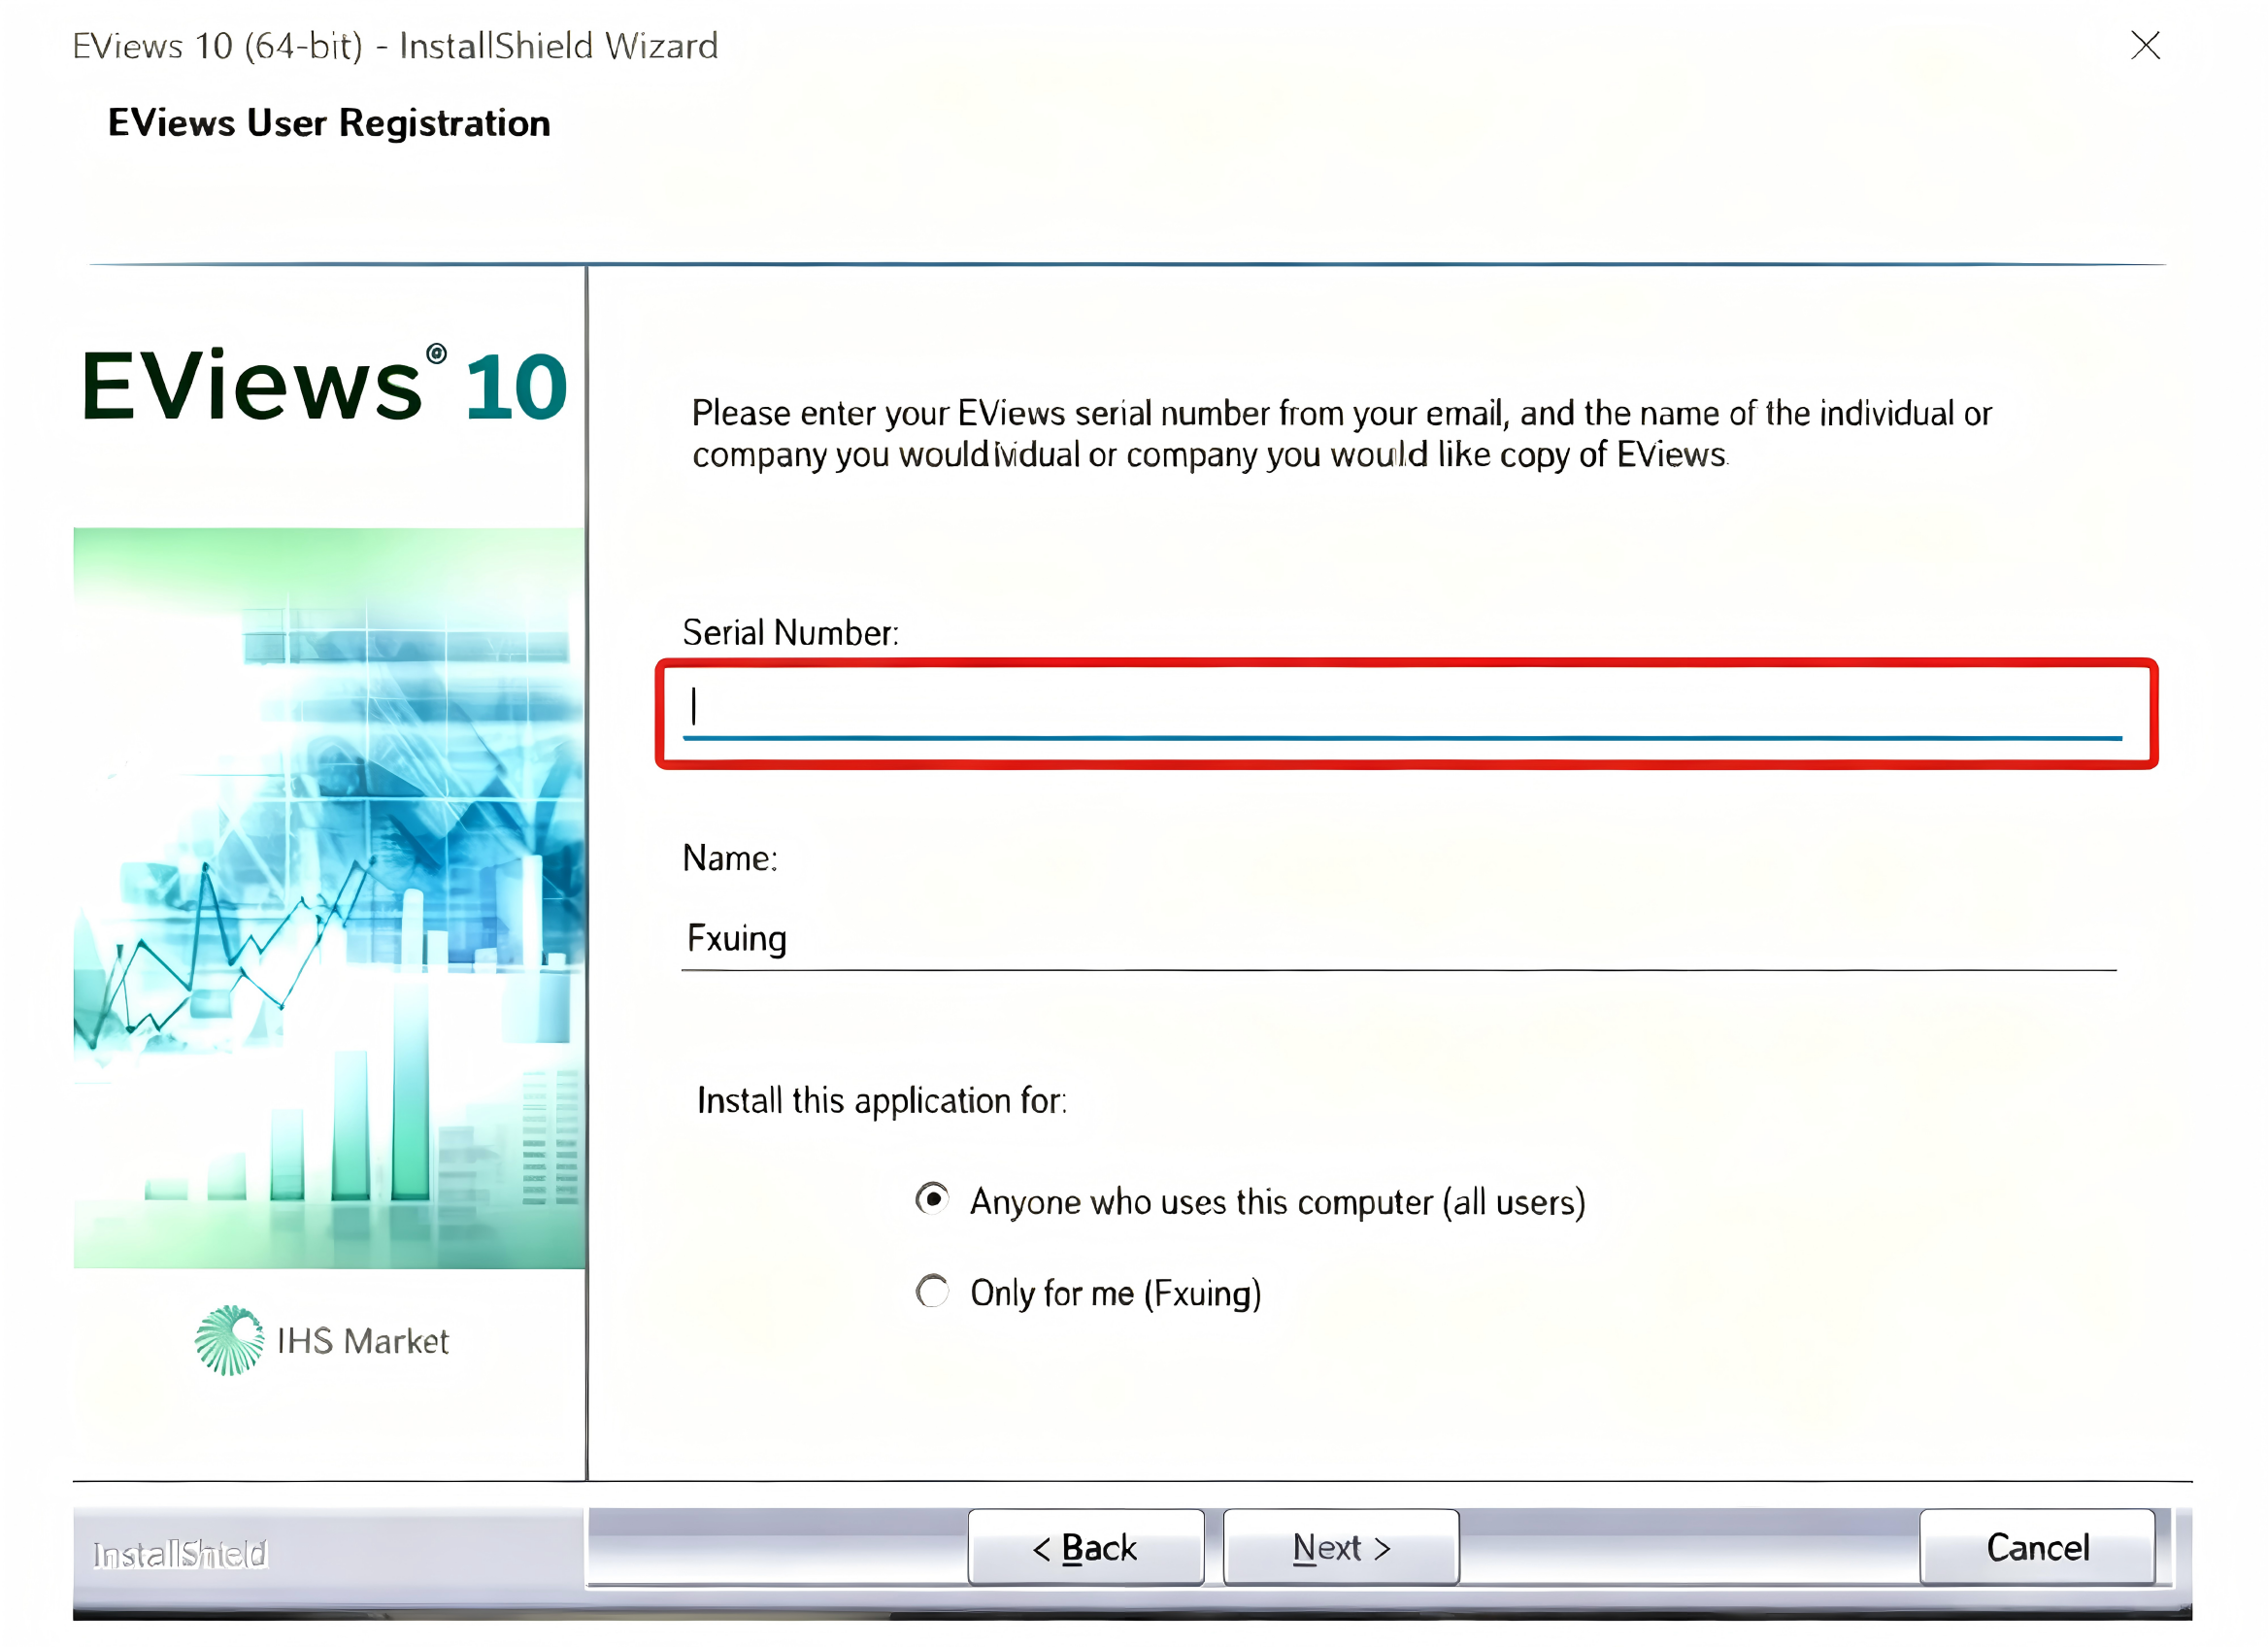Screen dimensions: 2268x1647
Task: Click the Install this application for label
Action: (x=882, y=1101)
